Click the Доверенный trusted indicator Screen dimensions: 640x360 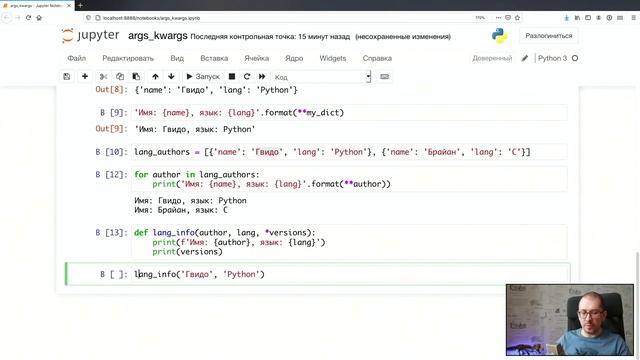click(x=492, y=58)
